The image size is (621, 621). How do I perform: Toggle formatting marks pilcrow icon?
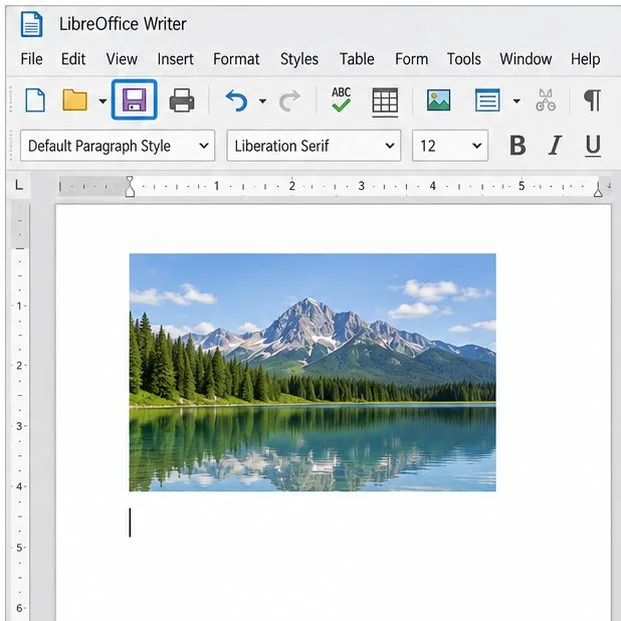click(592, 100)
